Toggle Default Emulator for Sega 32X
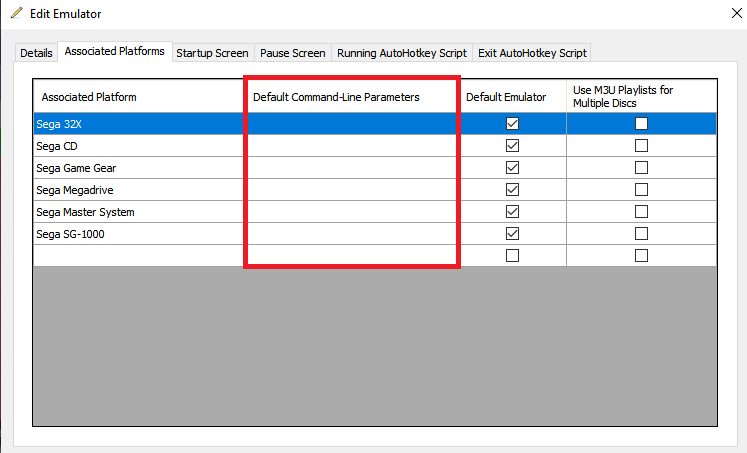The image size is (747, 453). [x=512, y=124]
